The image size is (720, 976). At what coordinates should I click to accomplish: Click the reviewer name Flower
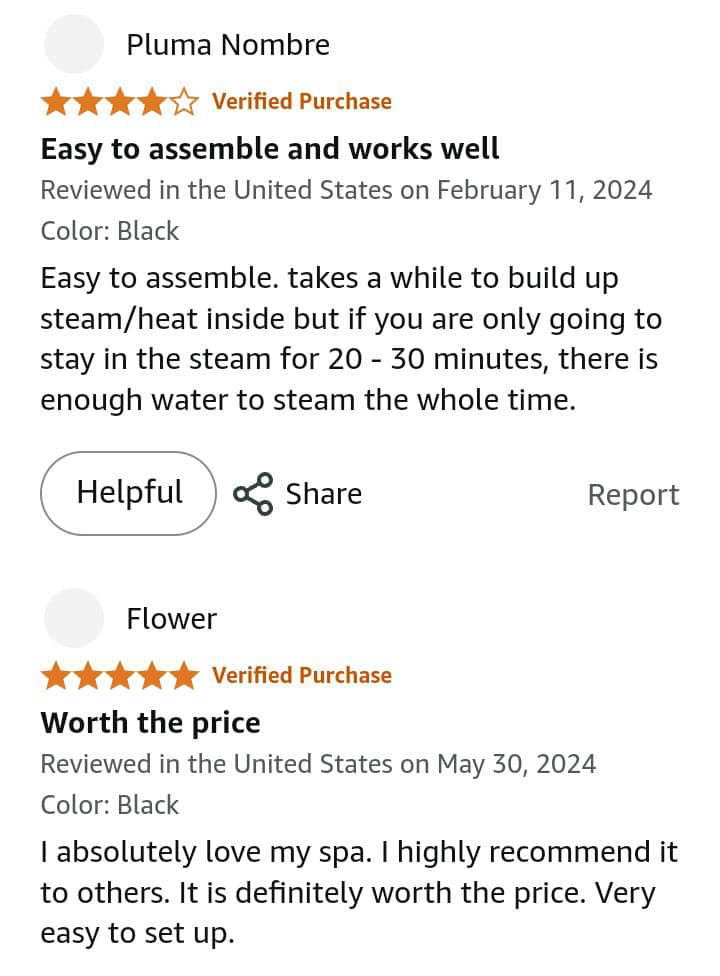pos(171,619)
